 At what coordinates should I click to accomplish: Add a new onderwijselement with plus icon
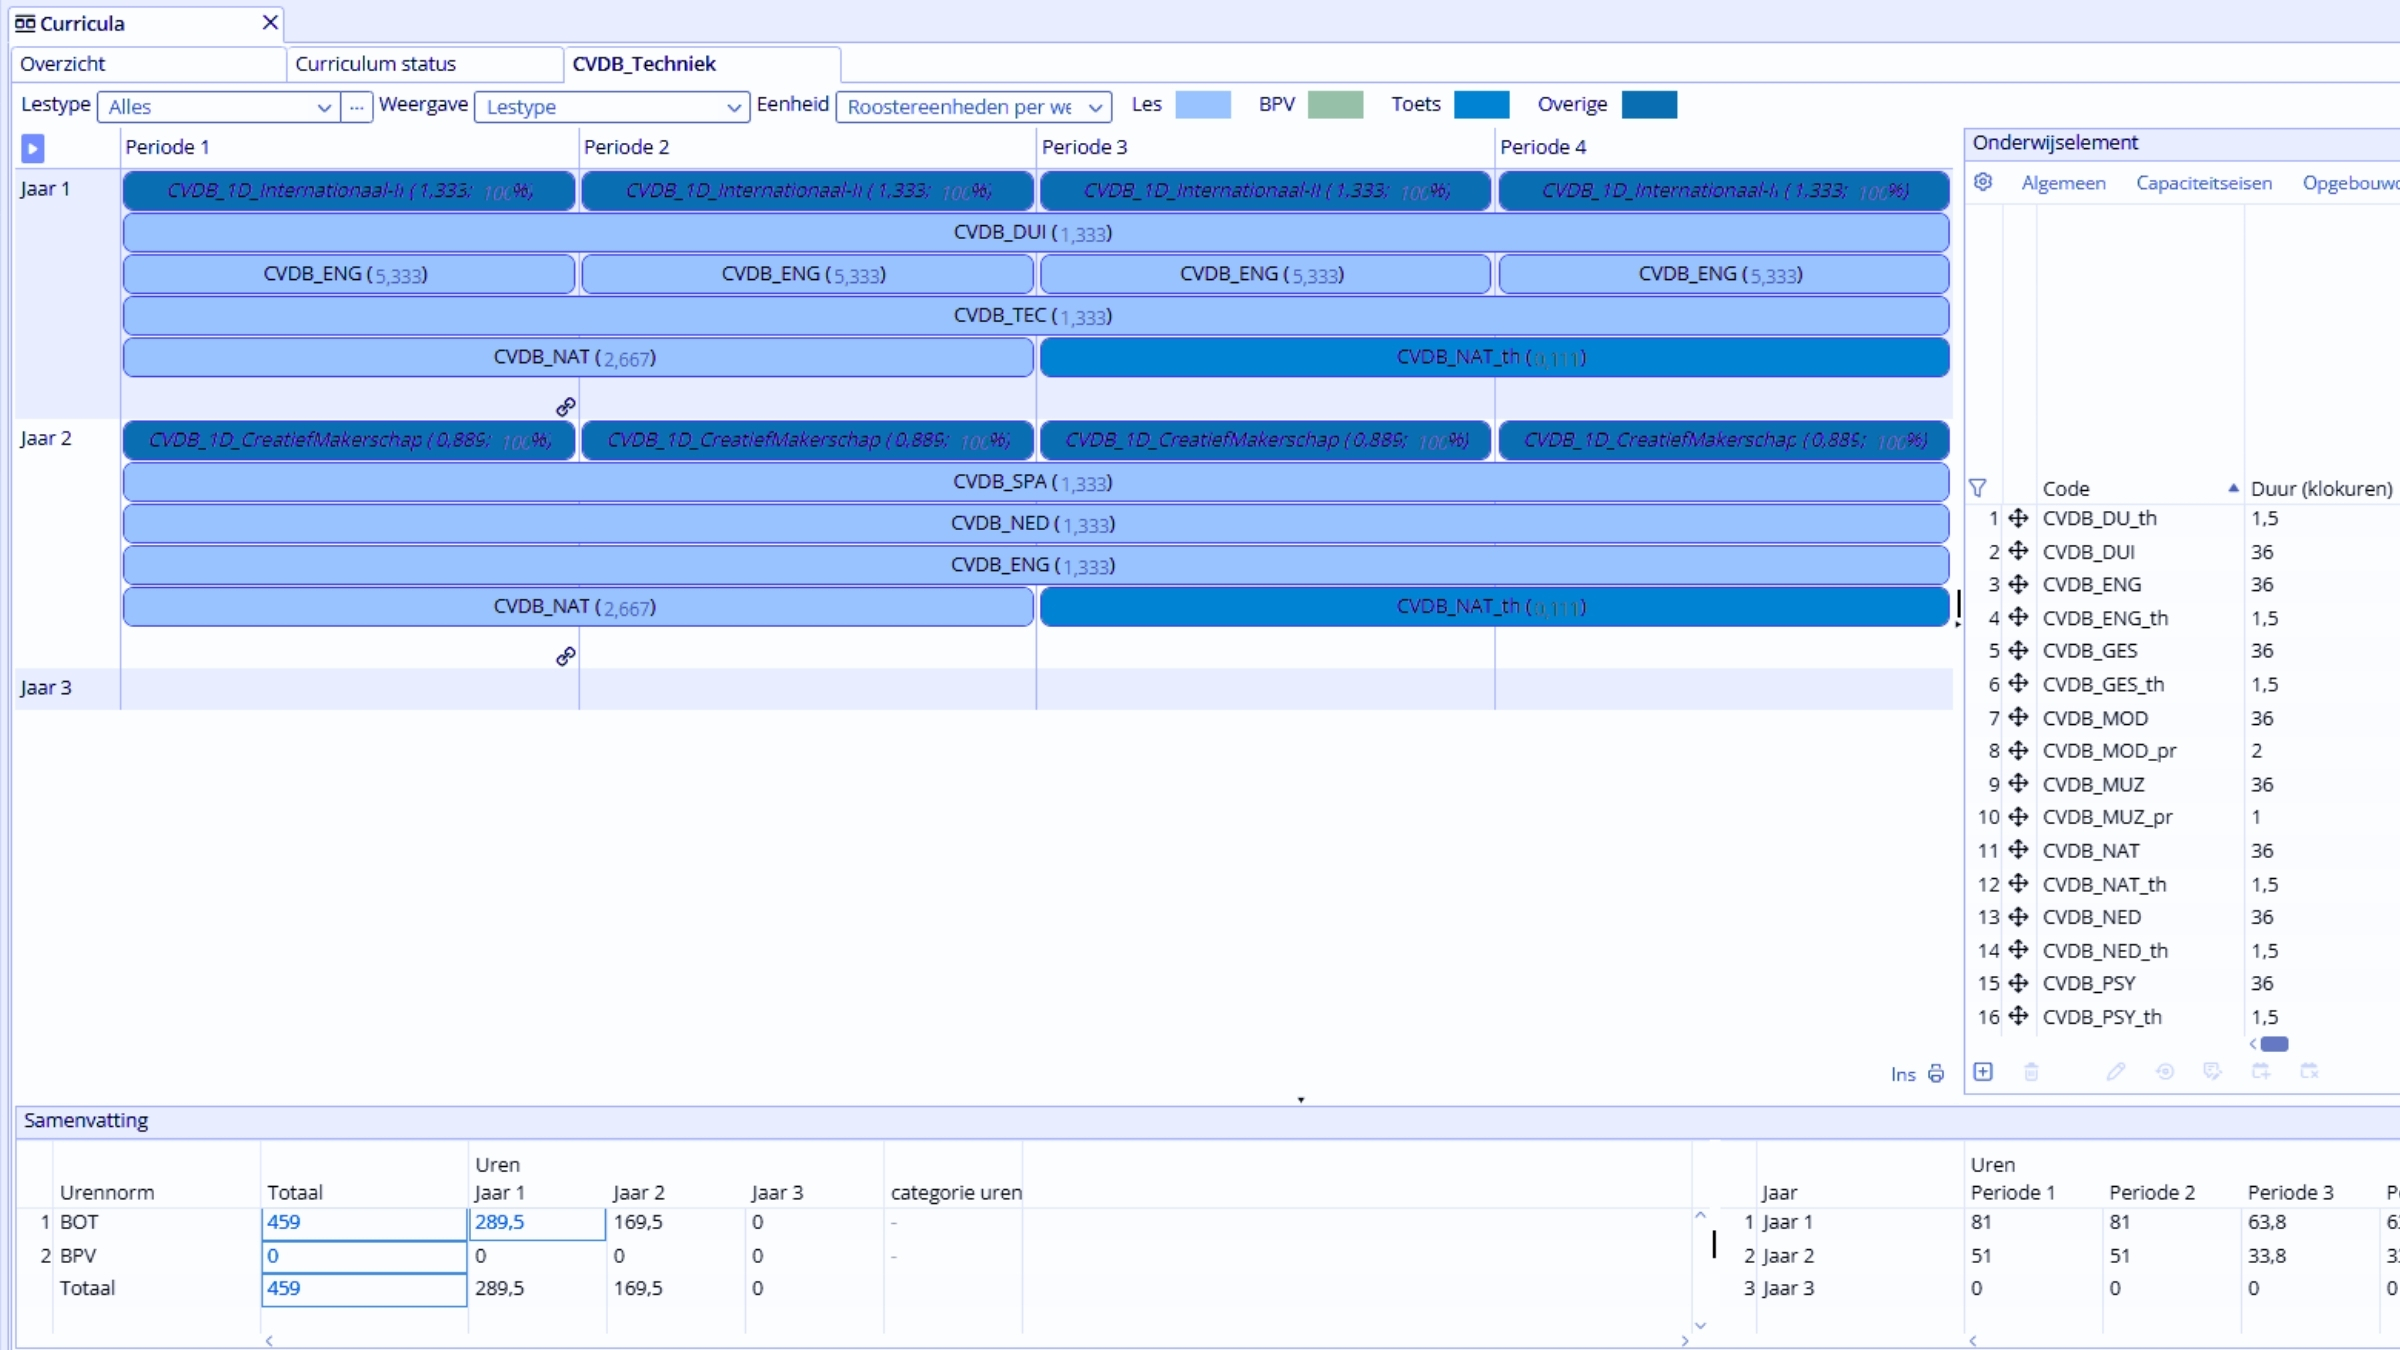[1983, 1072]
